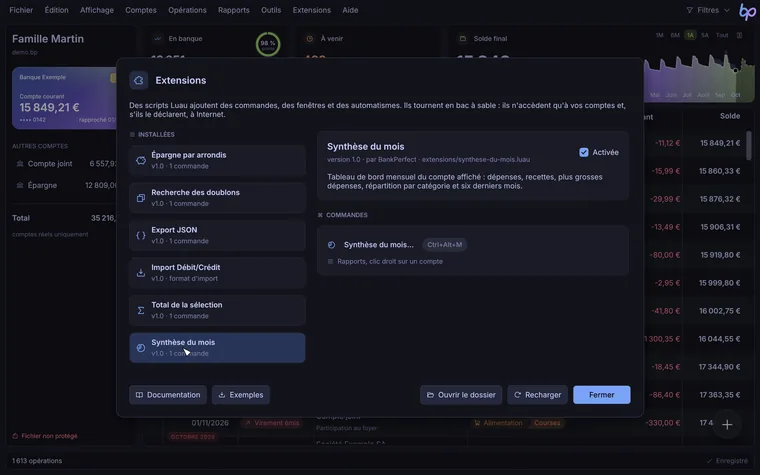
Task: Select the Compte joint account
Action: [64, 164]
